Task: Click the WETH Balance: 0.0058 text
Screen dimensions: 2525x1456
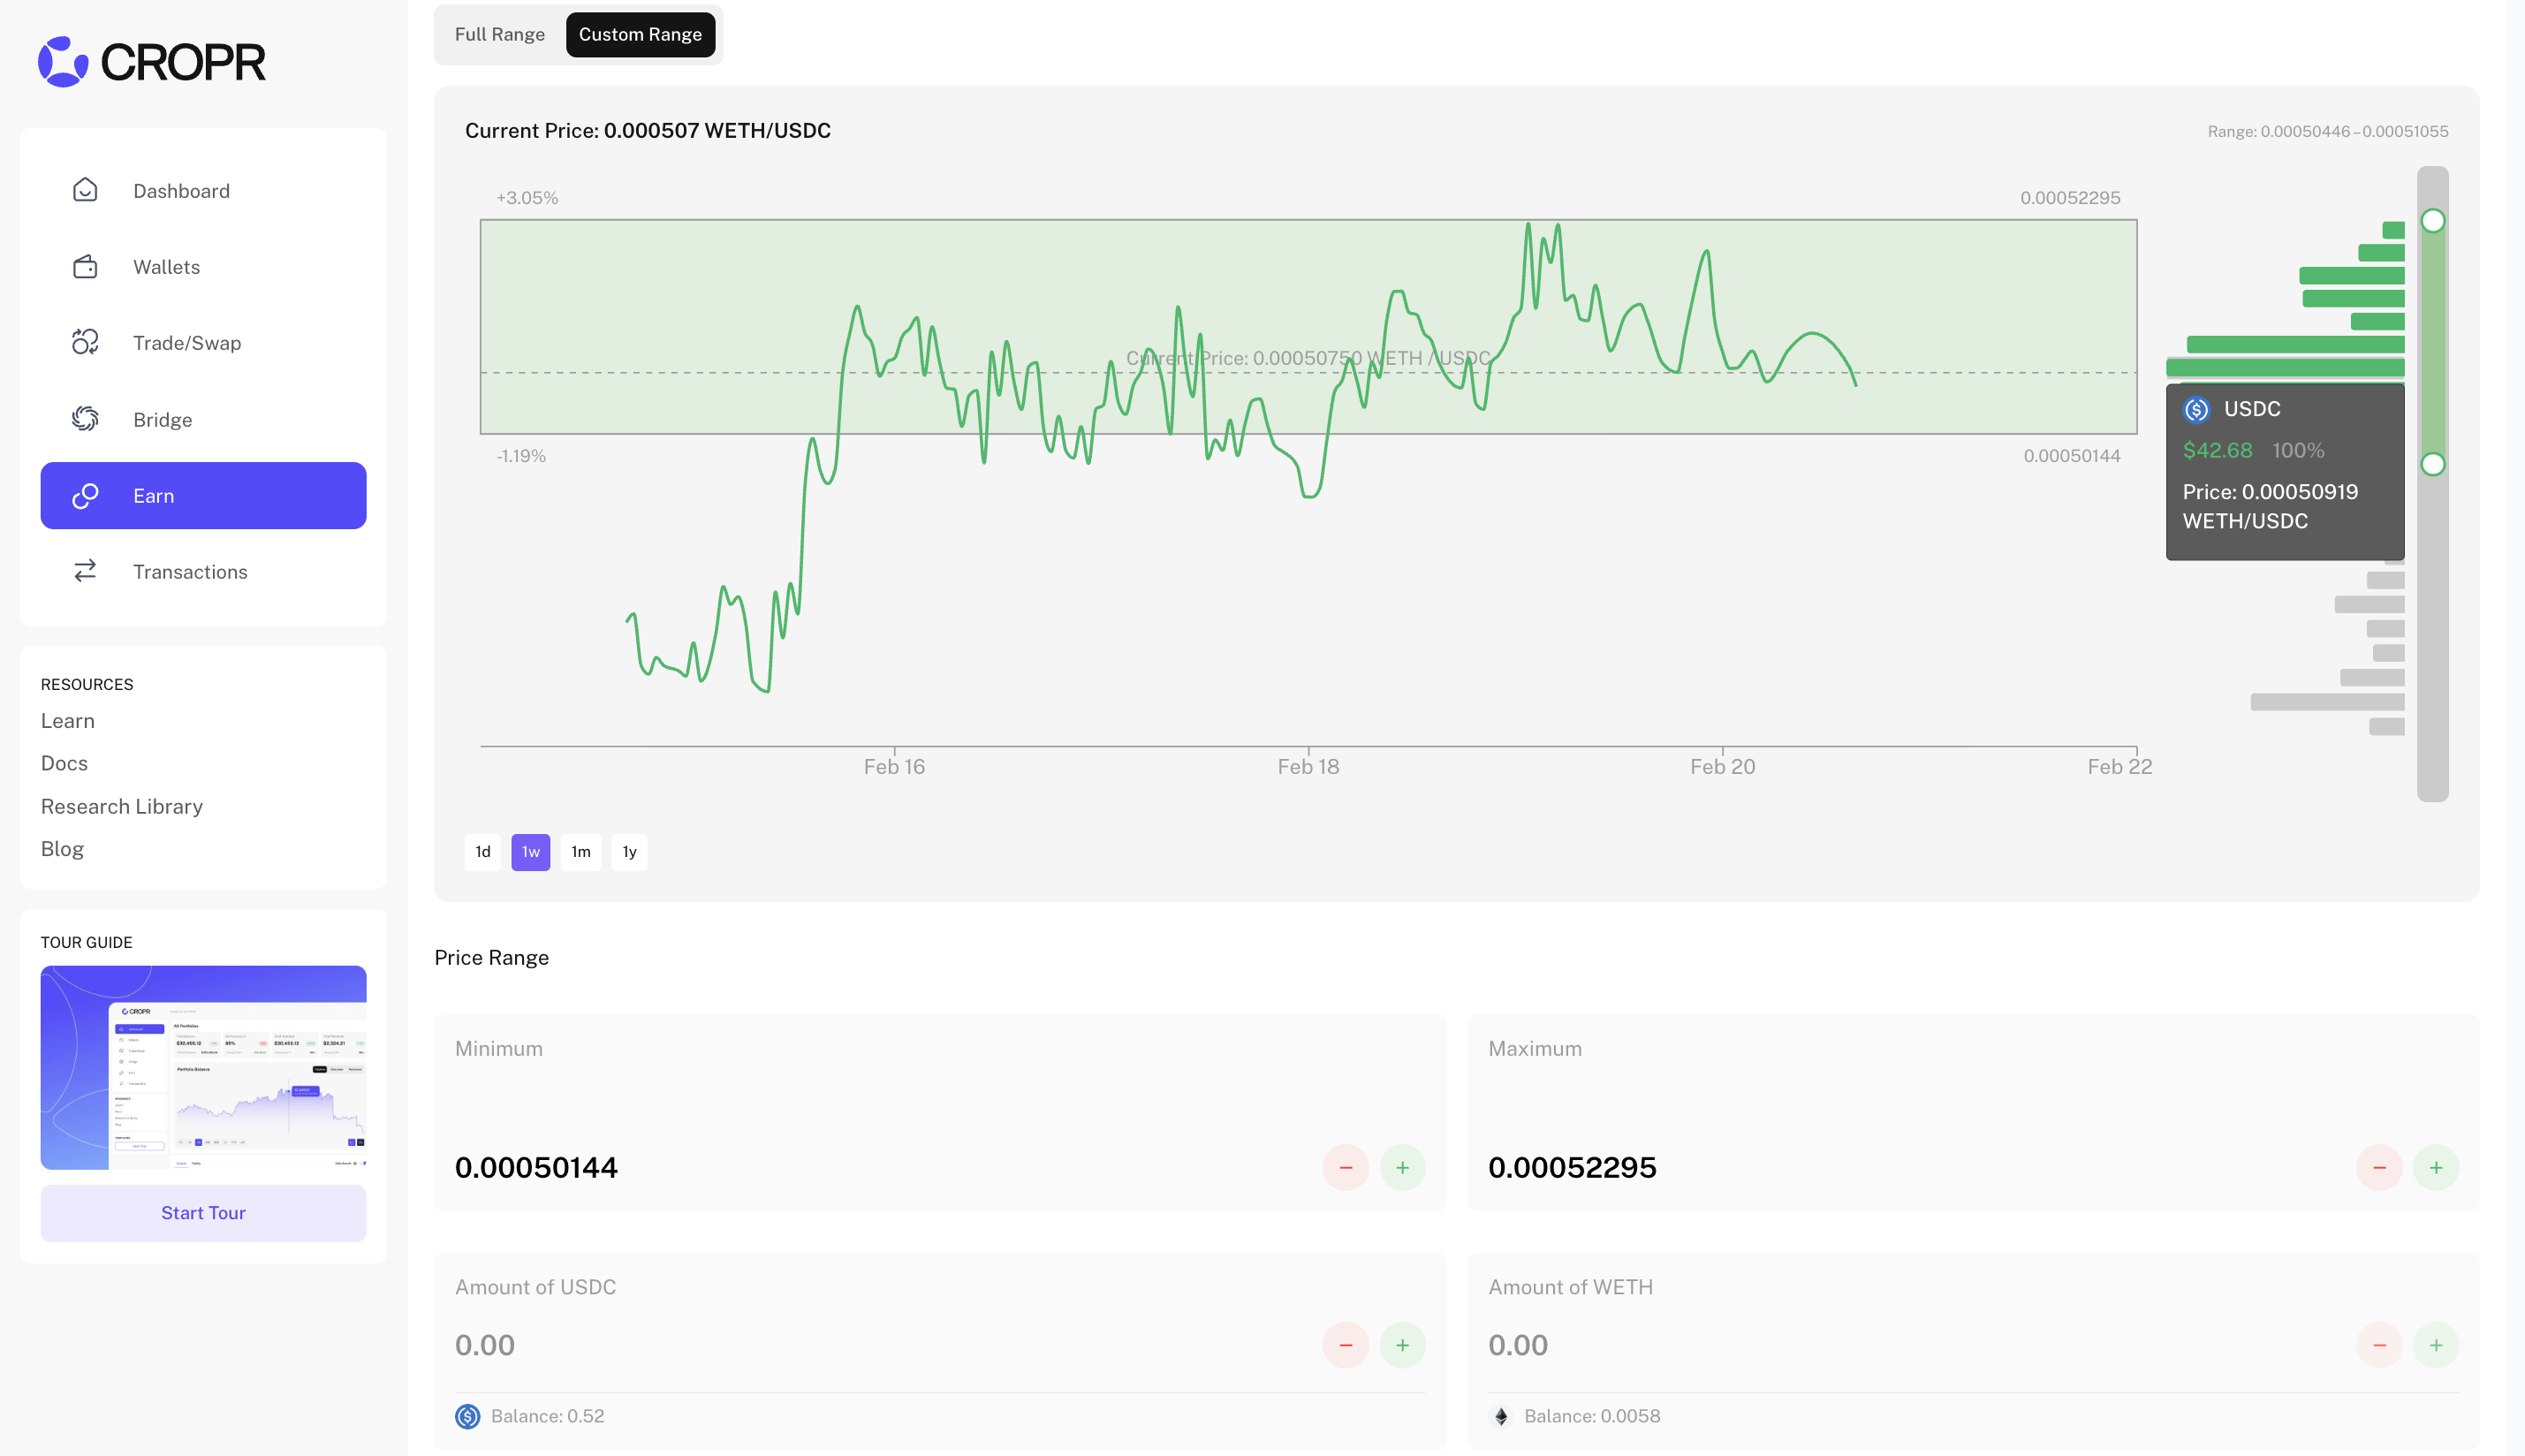Action: tap(1592, 1416)
